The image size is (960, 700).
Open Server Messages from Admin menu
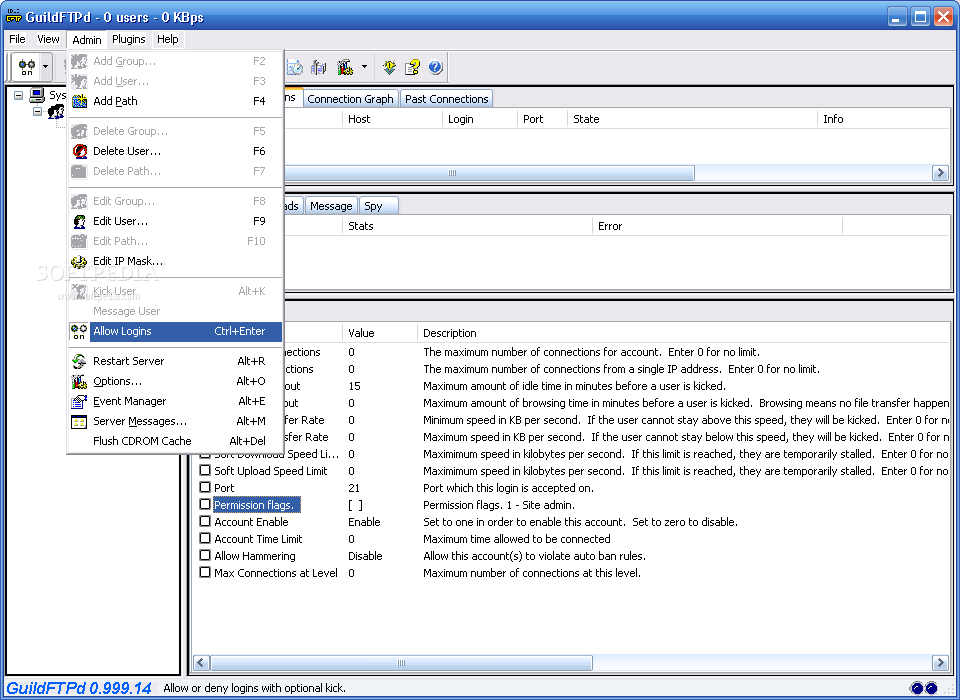coord(175,421)
